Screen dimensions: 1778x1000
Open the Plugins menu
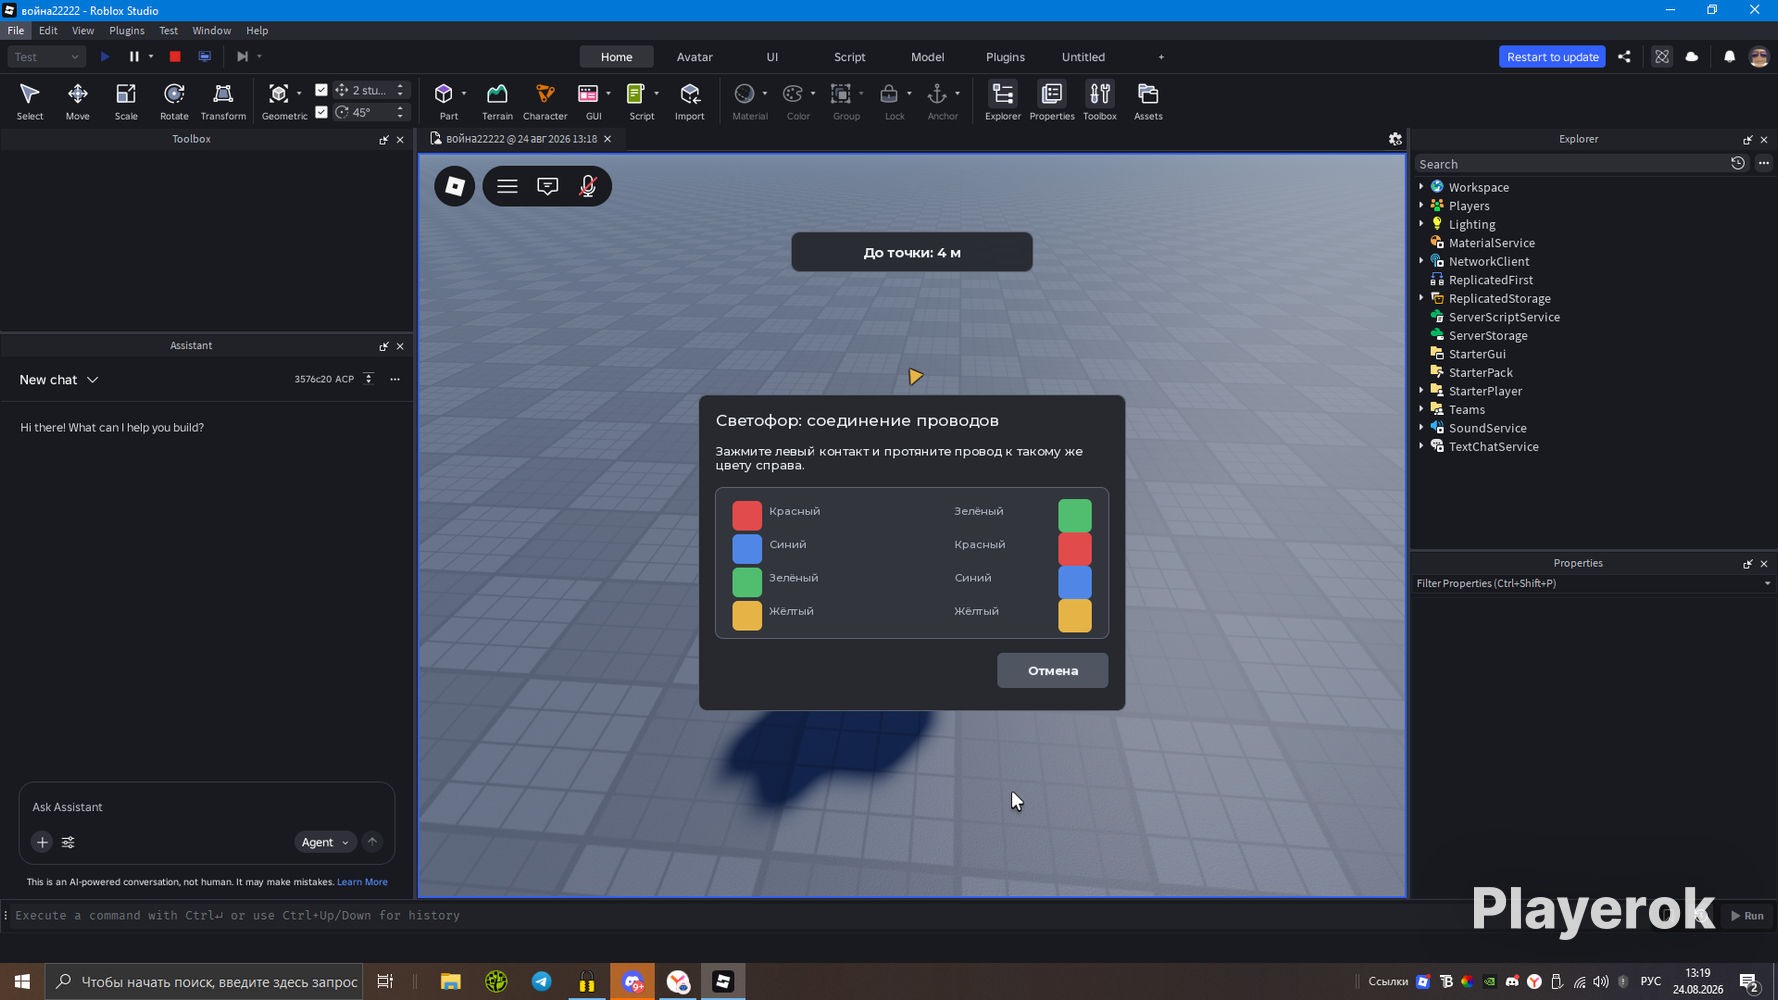coord(127,31)
